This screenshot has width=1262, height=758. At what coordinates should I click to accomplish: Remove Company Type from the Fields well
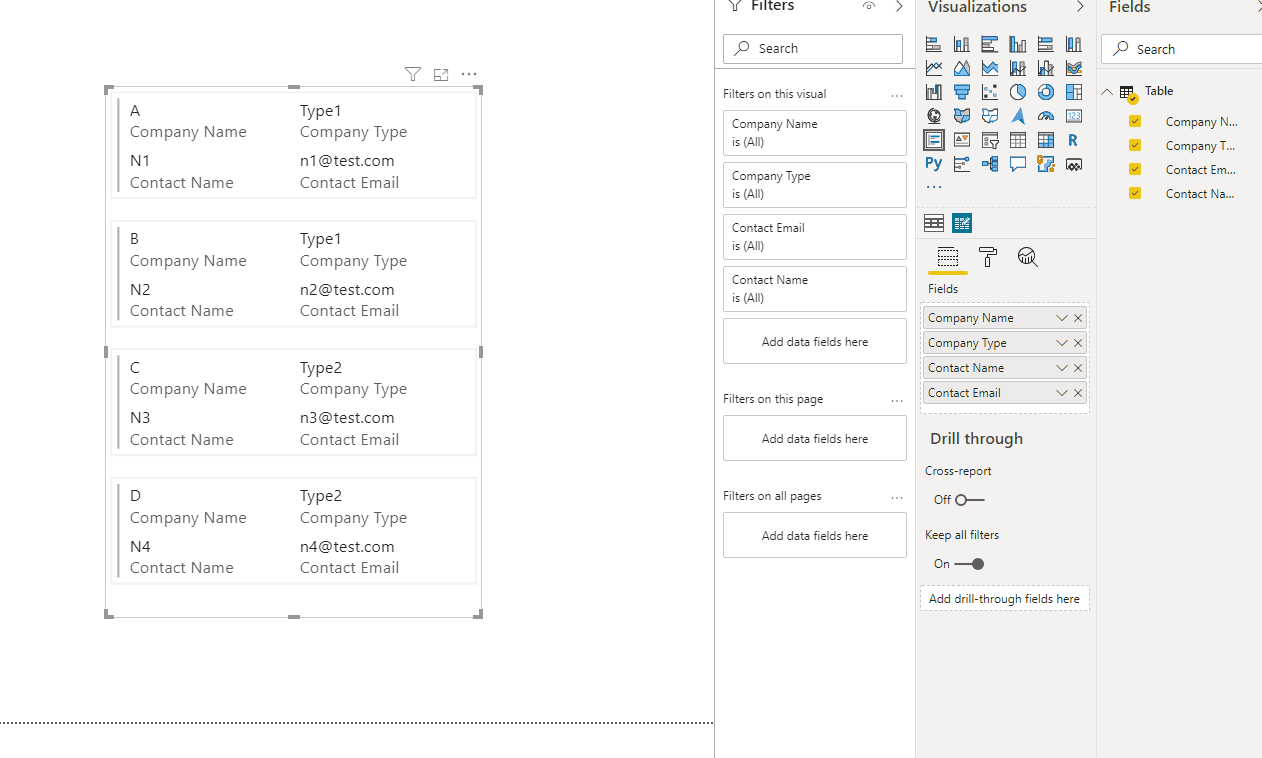pos(1078,343)
